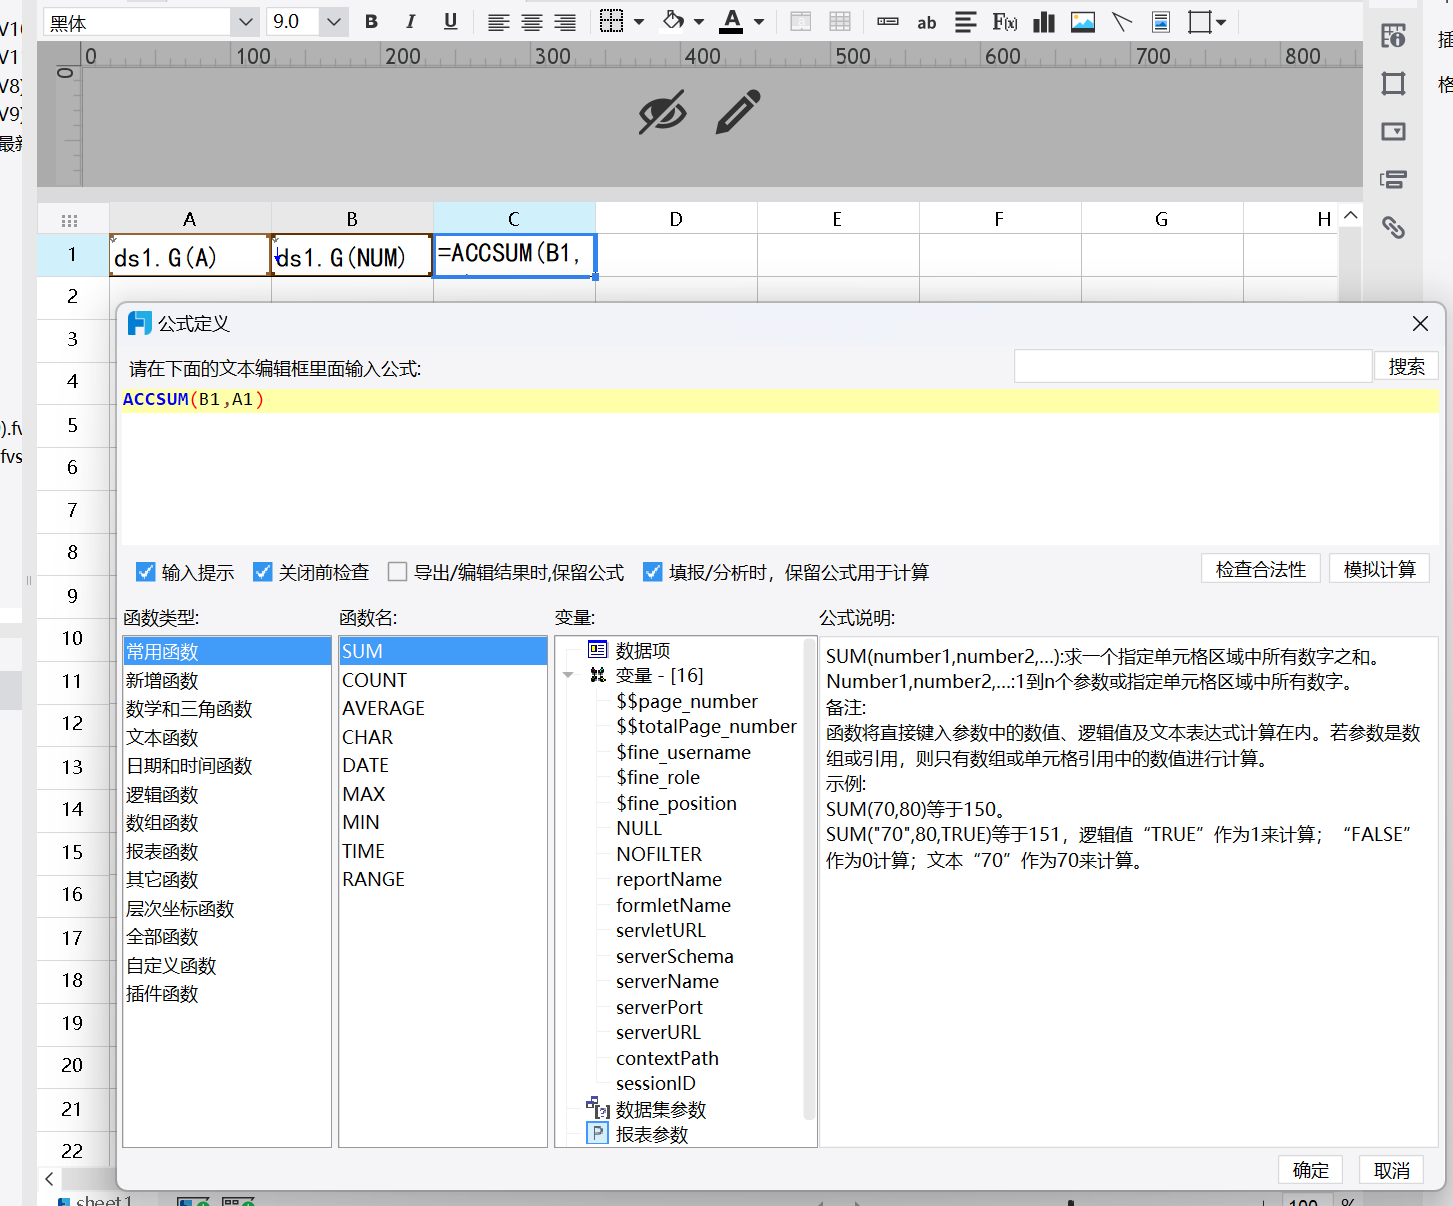Insert an image via the picture icon
The height and width of the screenshot is (1206, 1453).
click(1083, 22)
